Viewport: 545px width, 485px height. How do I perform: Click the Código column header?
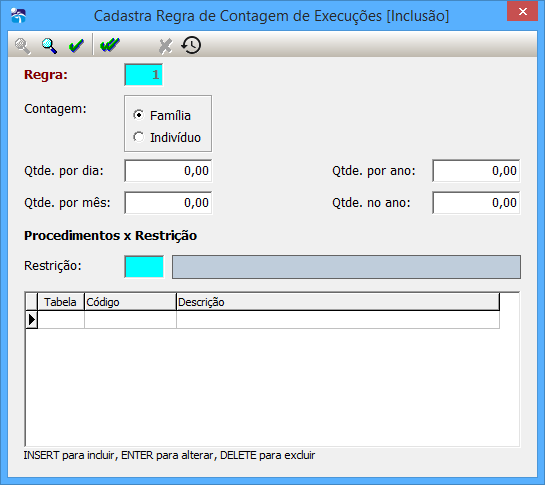130,302
